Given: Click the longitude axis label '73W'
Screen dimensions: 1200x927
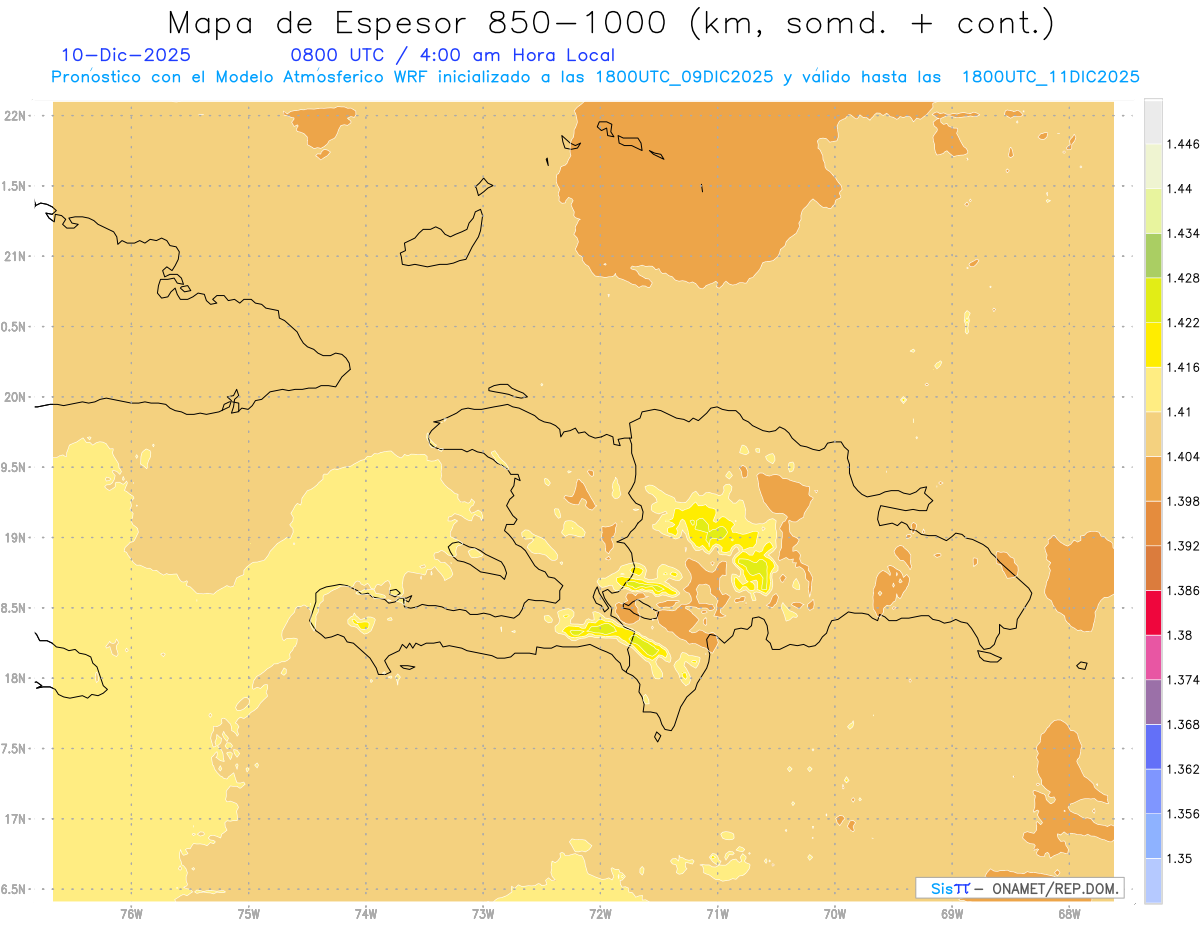Looking at the screenshot, I should pos(483,914).
